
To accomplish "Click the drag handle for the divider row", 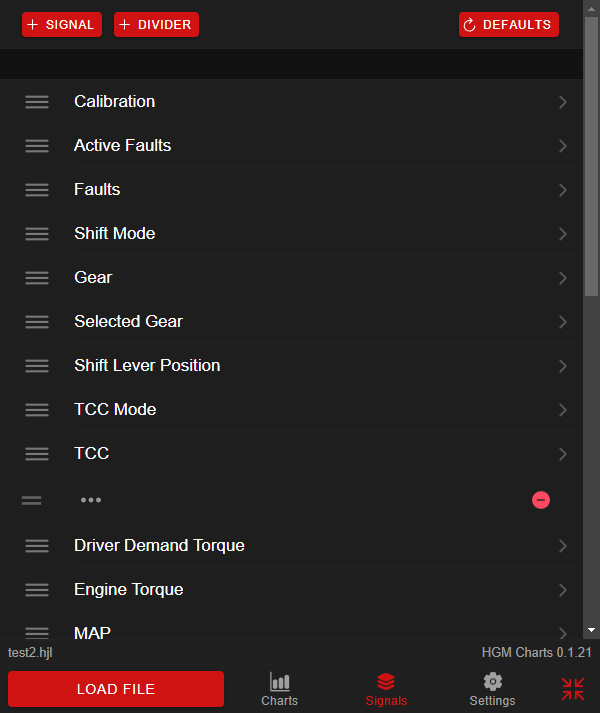I will pos(32,500).
